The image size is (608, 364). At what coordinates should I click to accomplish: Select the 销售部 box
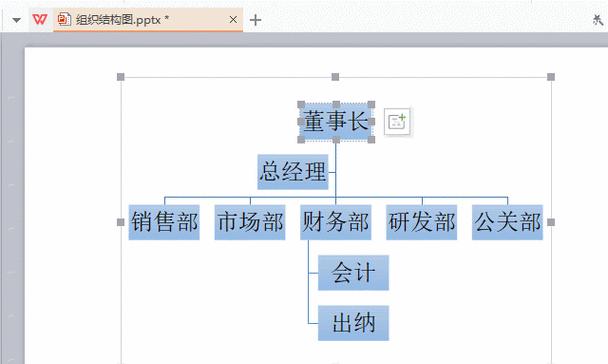pos(164,222)
